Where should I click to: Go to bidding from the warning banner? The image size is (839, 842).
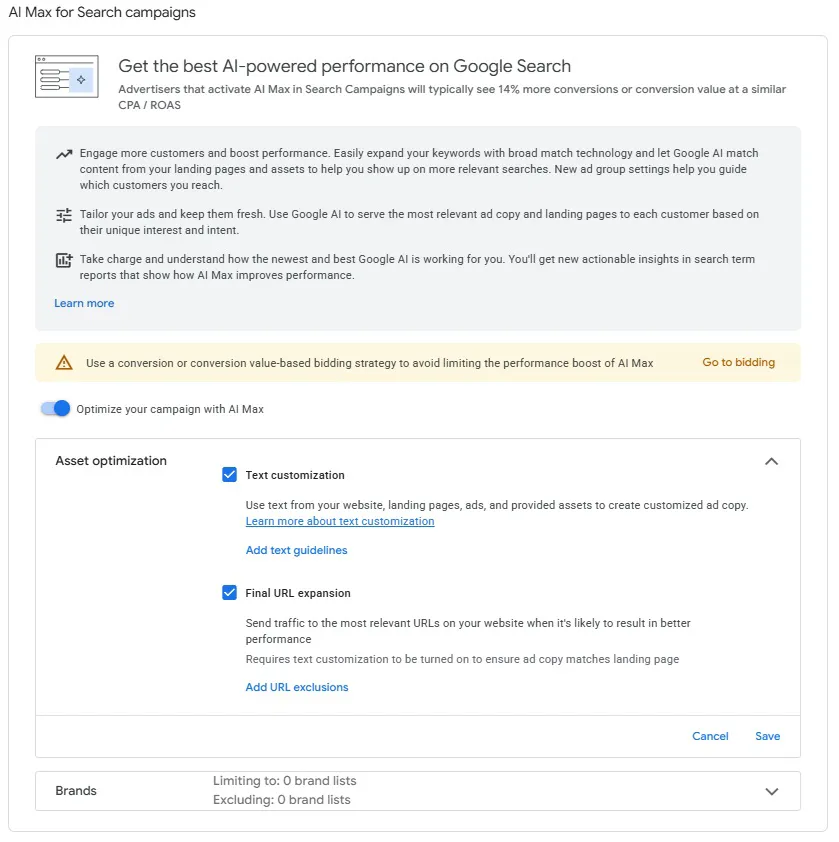[x=739, y=362]
